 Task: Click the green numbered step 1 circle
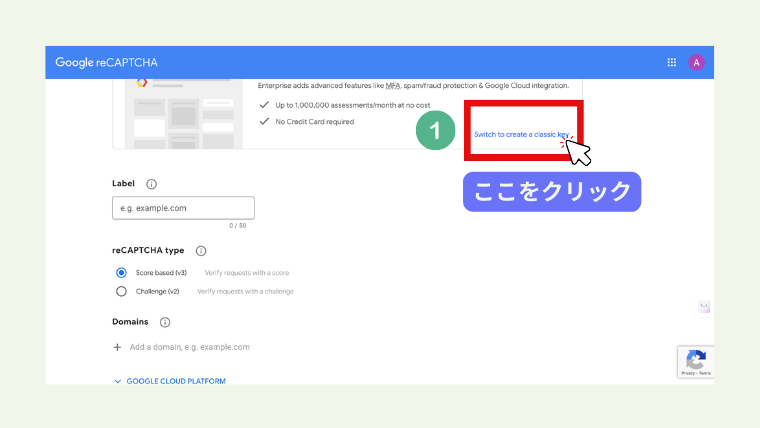[435, 131]
